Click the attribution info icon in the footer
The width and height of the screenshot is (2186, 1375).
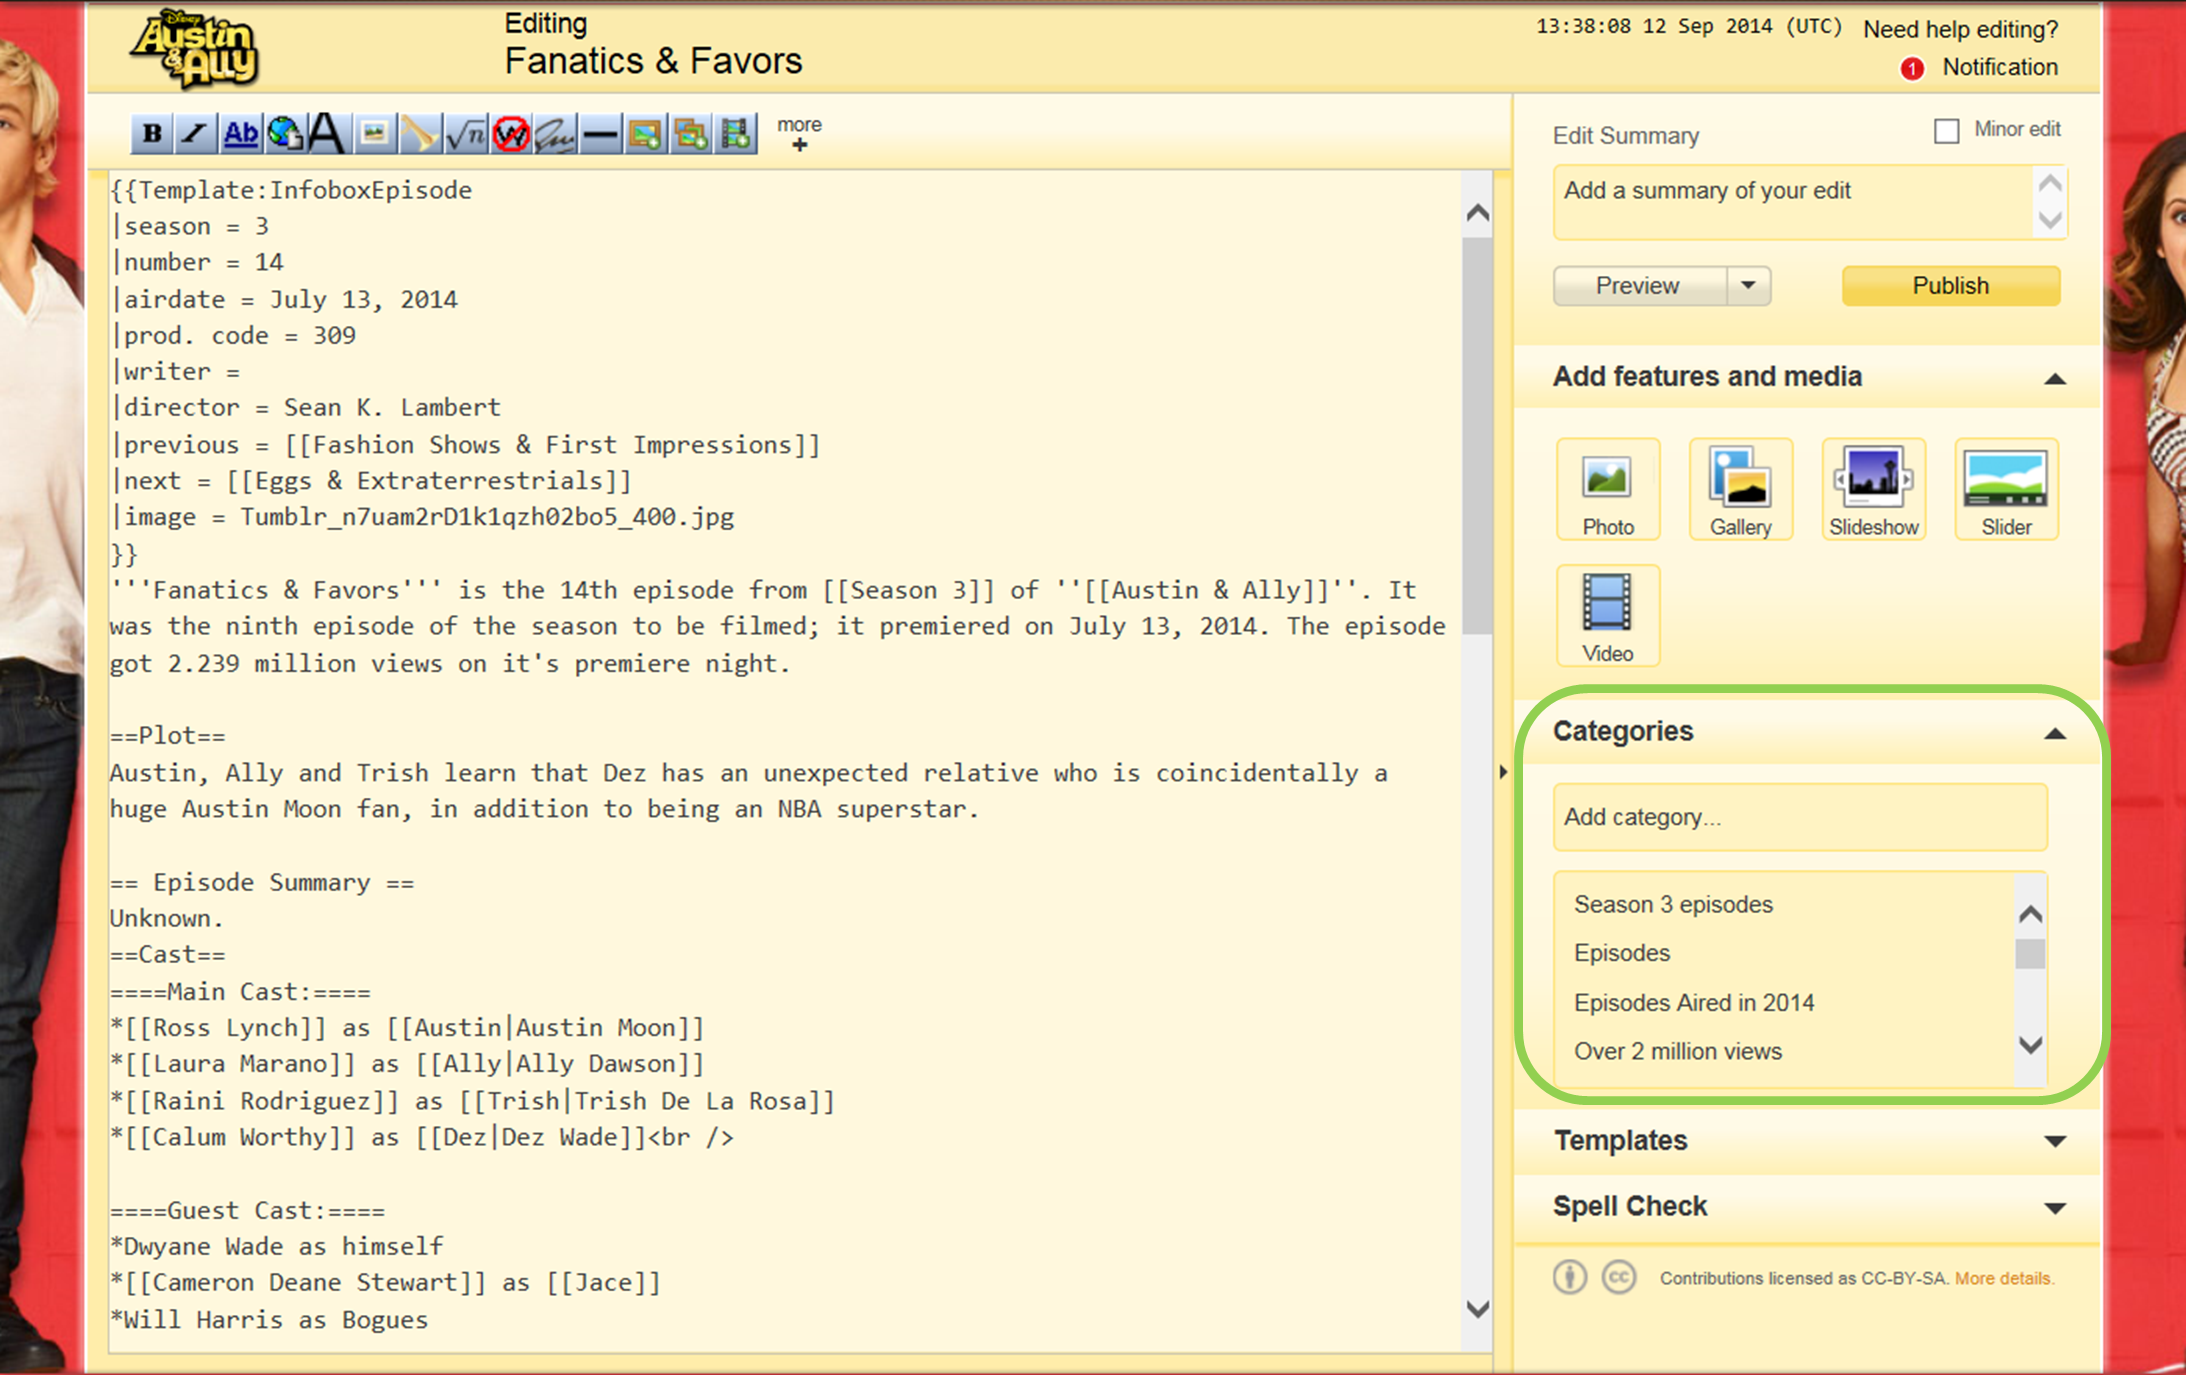click(x=1569, y=1277)
